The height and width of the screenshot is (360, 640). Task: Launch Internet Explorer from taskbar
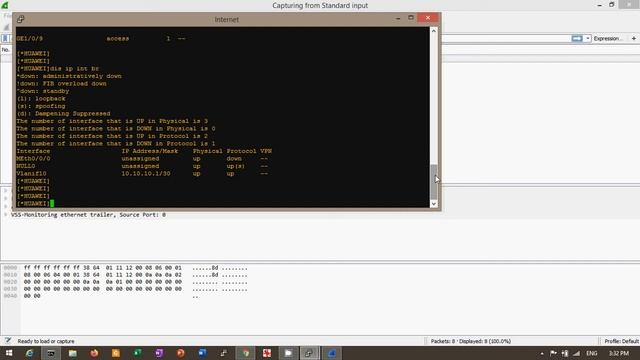pyautogui.click(x=29, y=353)
